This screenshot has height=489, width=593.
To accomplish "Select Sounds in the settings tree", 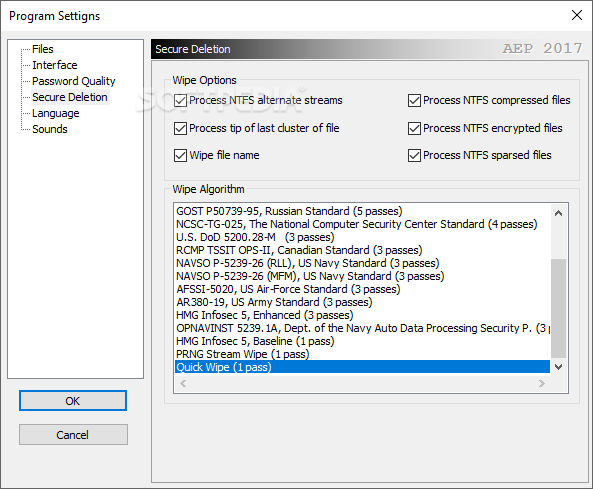I will (50, 129).
